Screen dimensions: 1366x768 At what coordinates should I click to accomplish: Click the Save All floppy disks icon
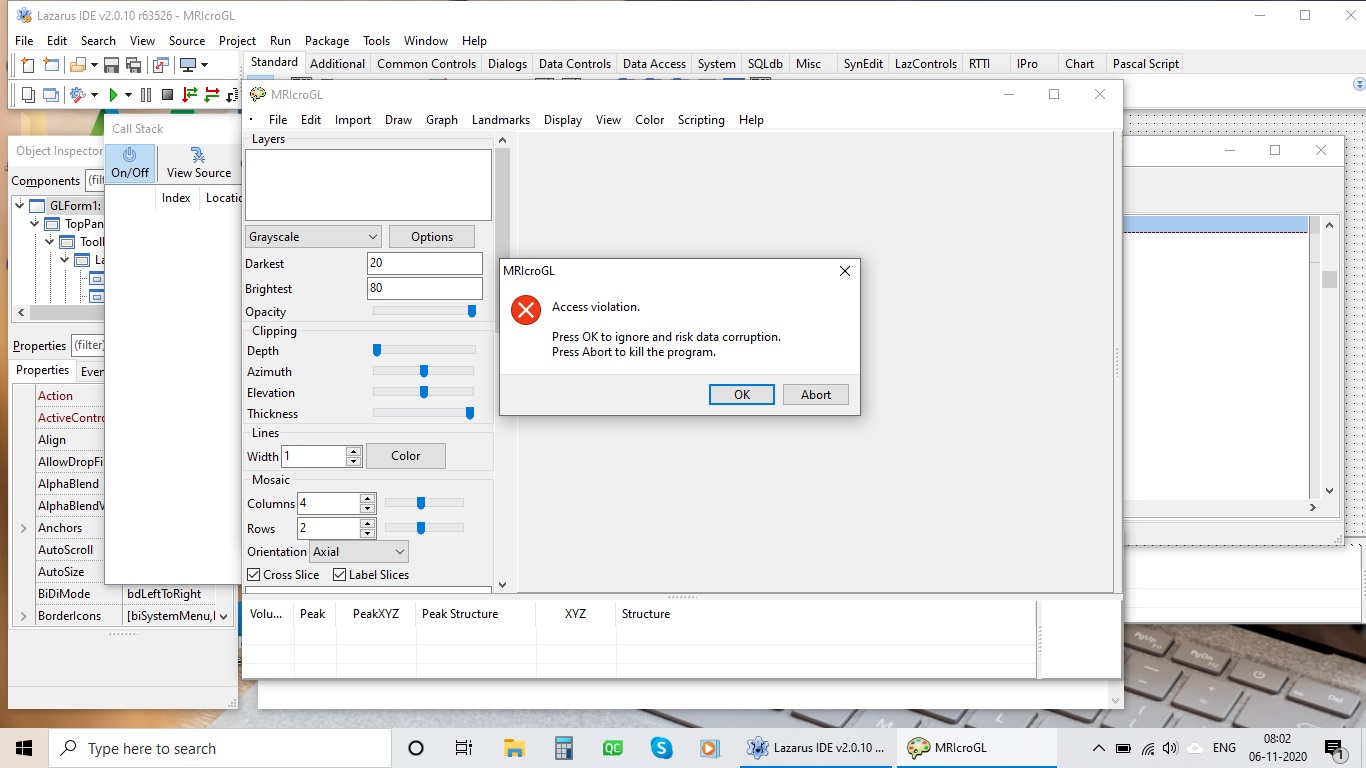[x=133, y=65]
